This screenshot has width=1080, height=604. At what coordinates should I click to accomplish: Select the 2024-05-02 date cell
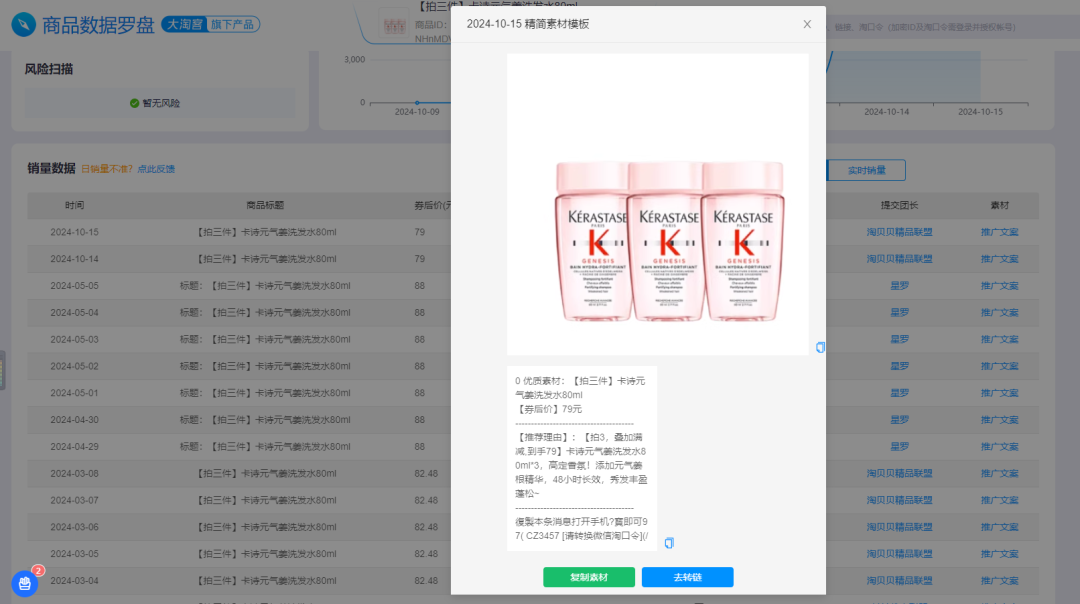tap(74, 366)
